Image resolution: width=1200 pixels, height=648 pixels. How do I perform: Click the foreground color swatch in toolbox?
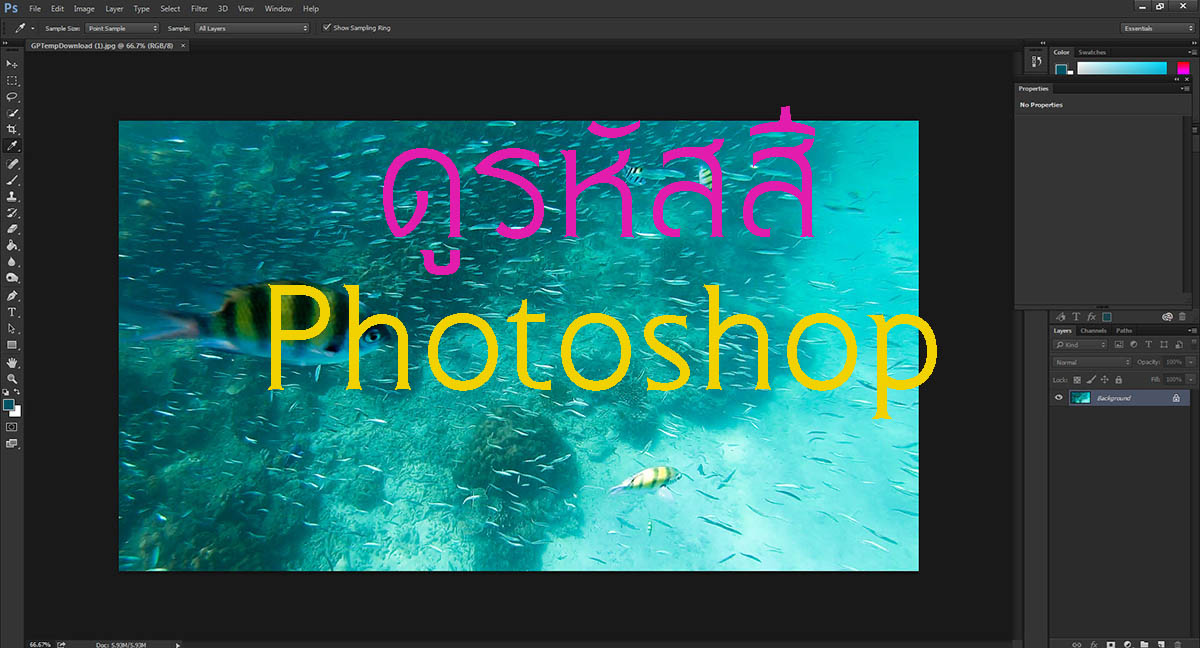click(x=9, y=405)
